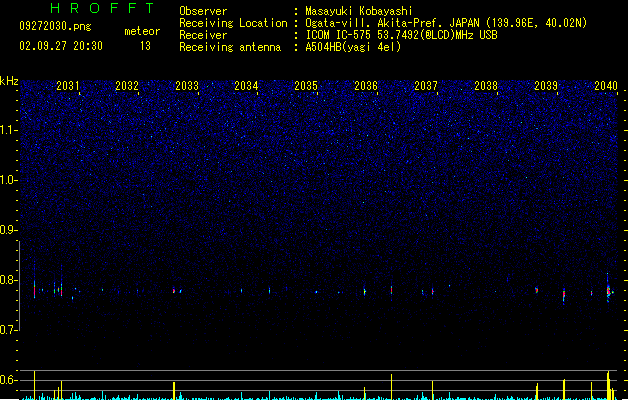This screenshot has height=400, width=629.
Task: Click the 2031 time marker
Action: [x=67, y=86]
